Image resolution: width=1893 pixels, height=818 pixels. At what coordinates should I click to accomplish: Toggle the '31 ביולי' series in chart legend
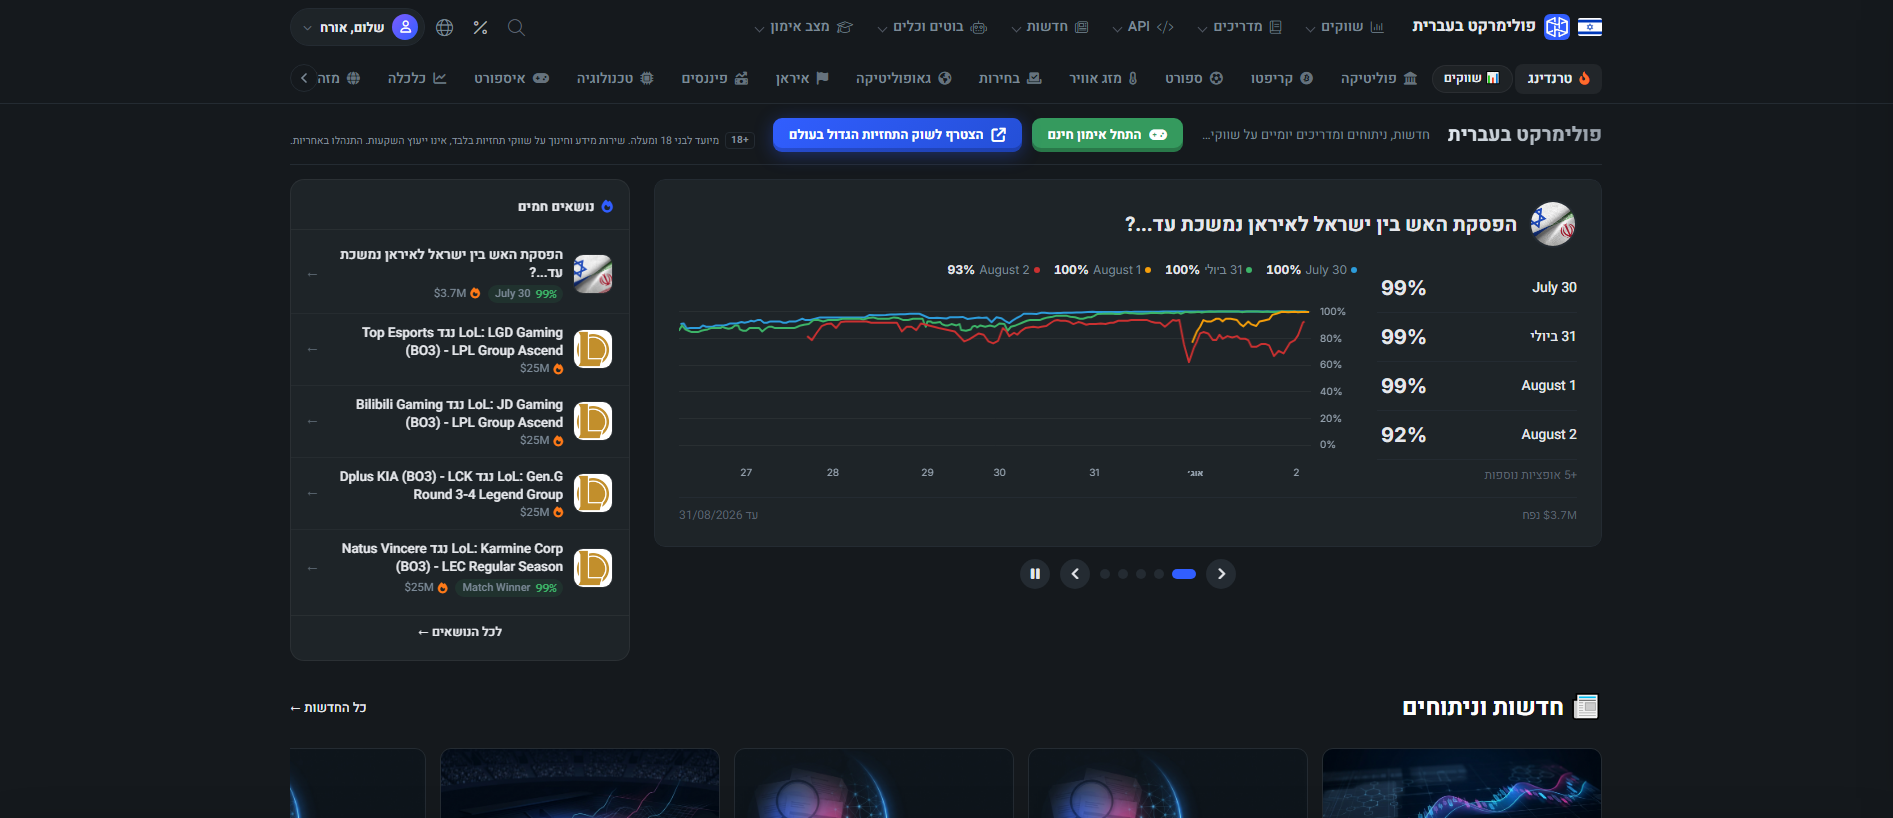1208,270
